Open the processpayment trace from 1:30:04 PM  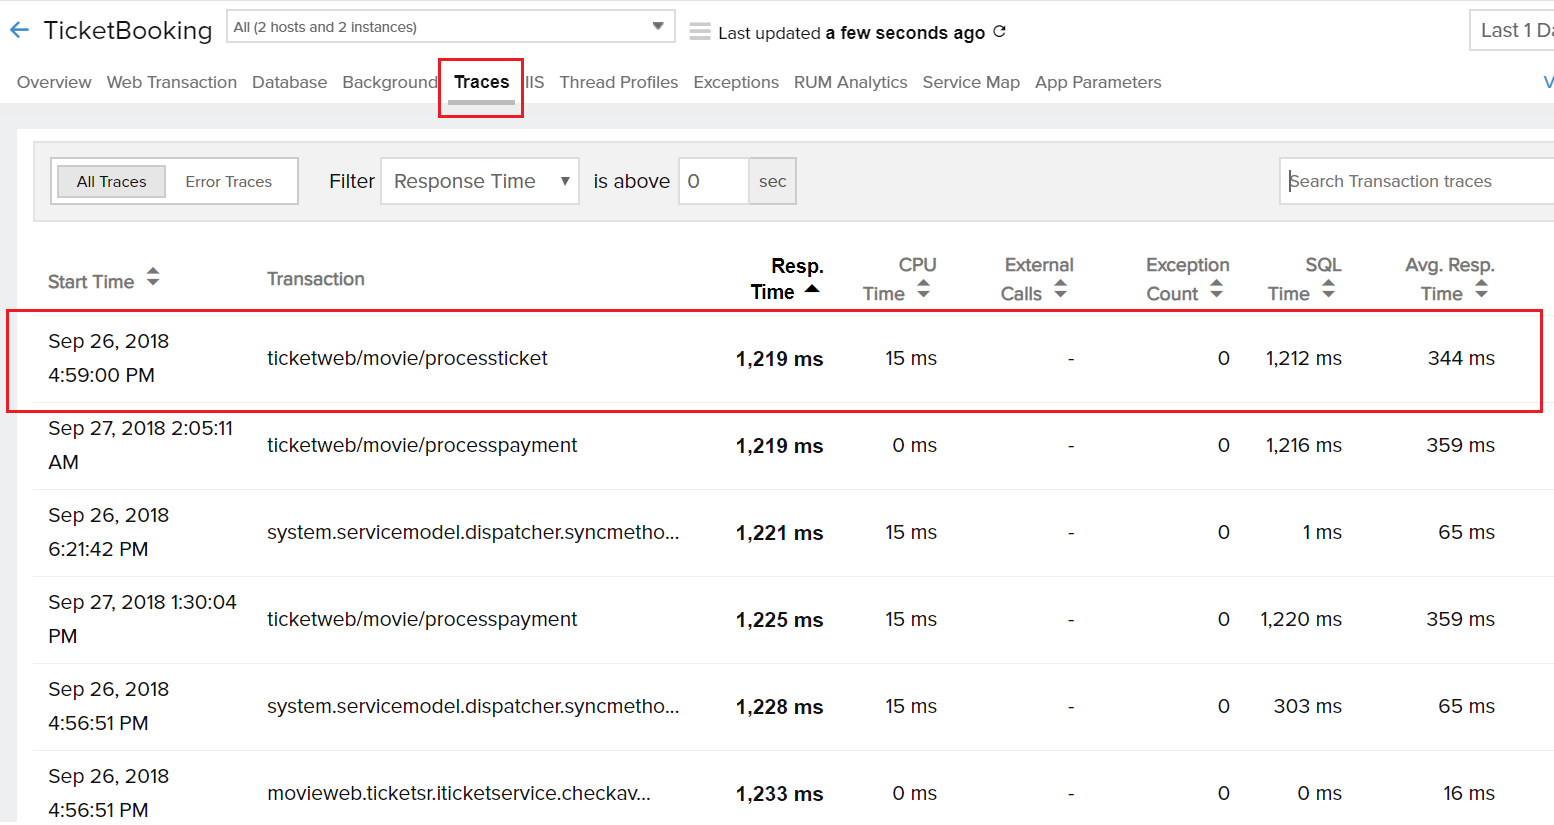[x=422, y=619]
